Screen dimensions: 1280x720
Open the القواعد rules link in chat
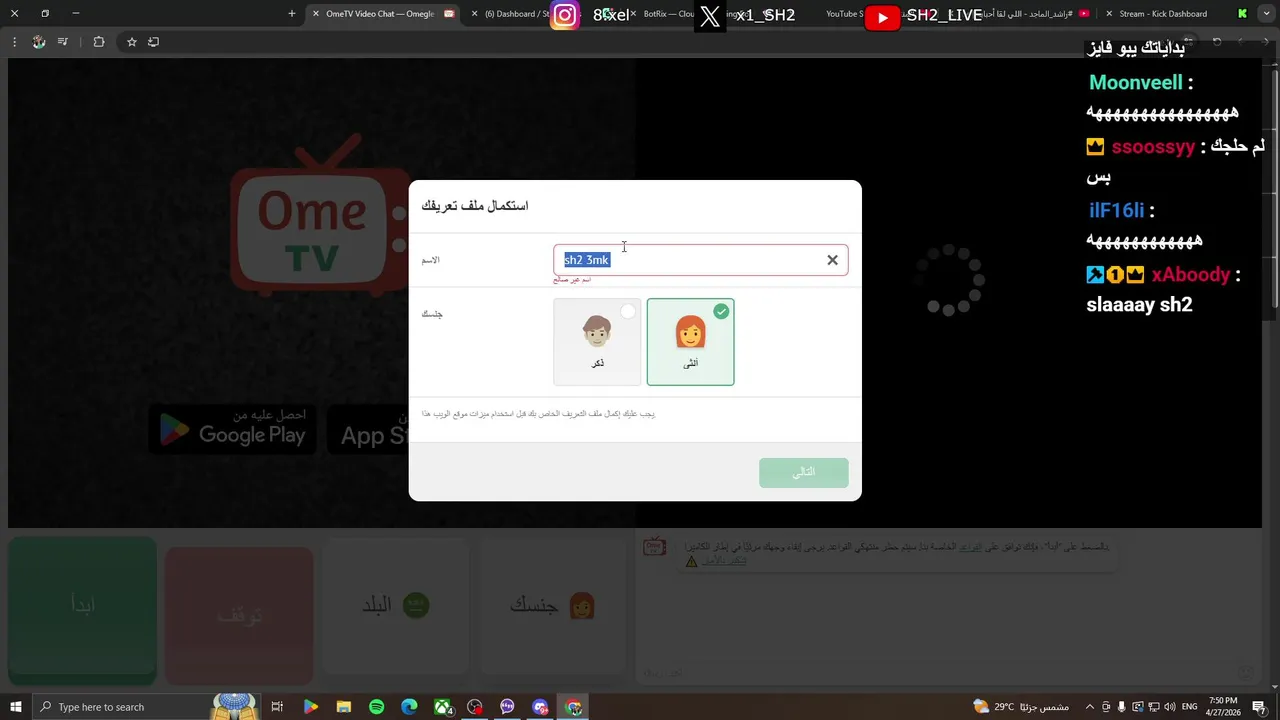pyautogui.click(x=970, y=547)
